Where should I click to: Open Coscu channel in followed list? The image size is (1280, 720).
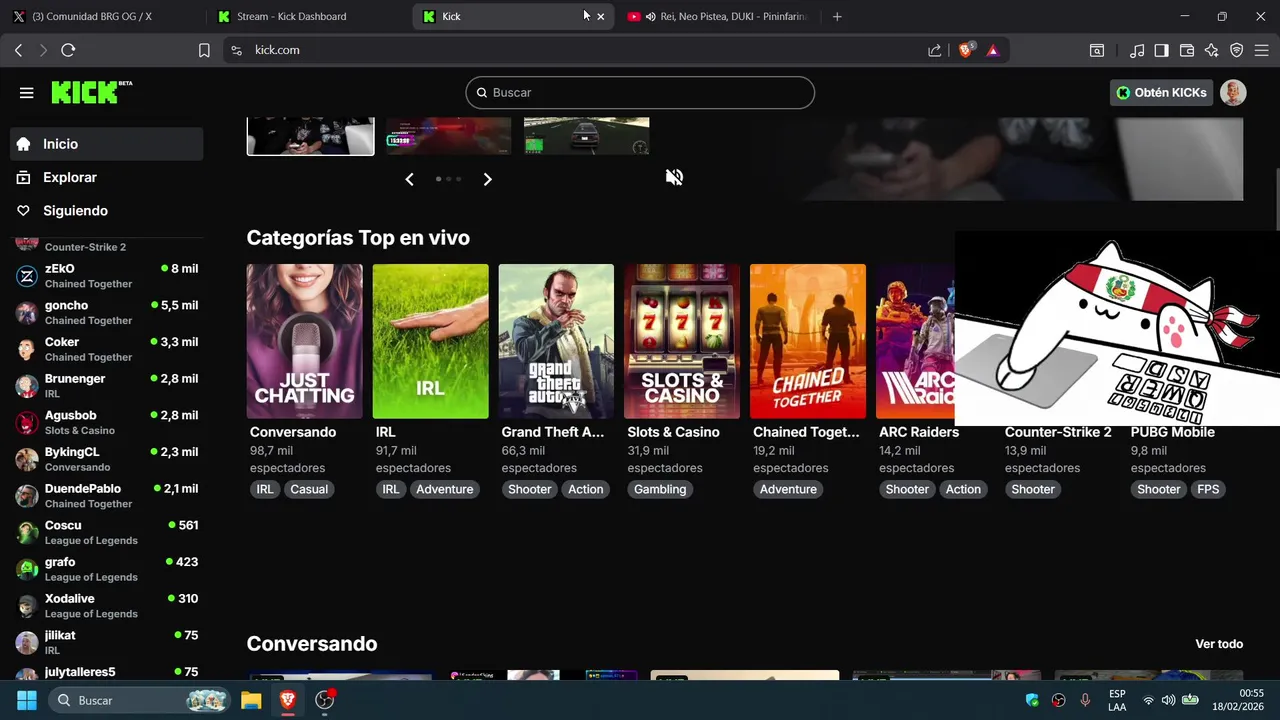[107, 532]
